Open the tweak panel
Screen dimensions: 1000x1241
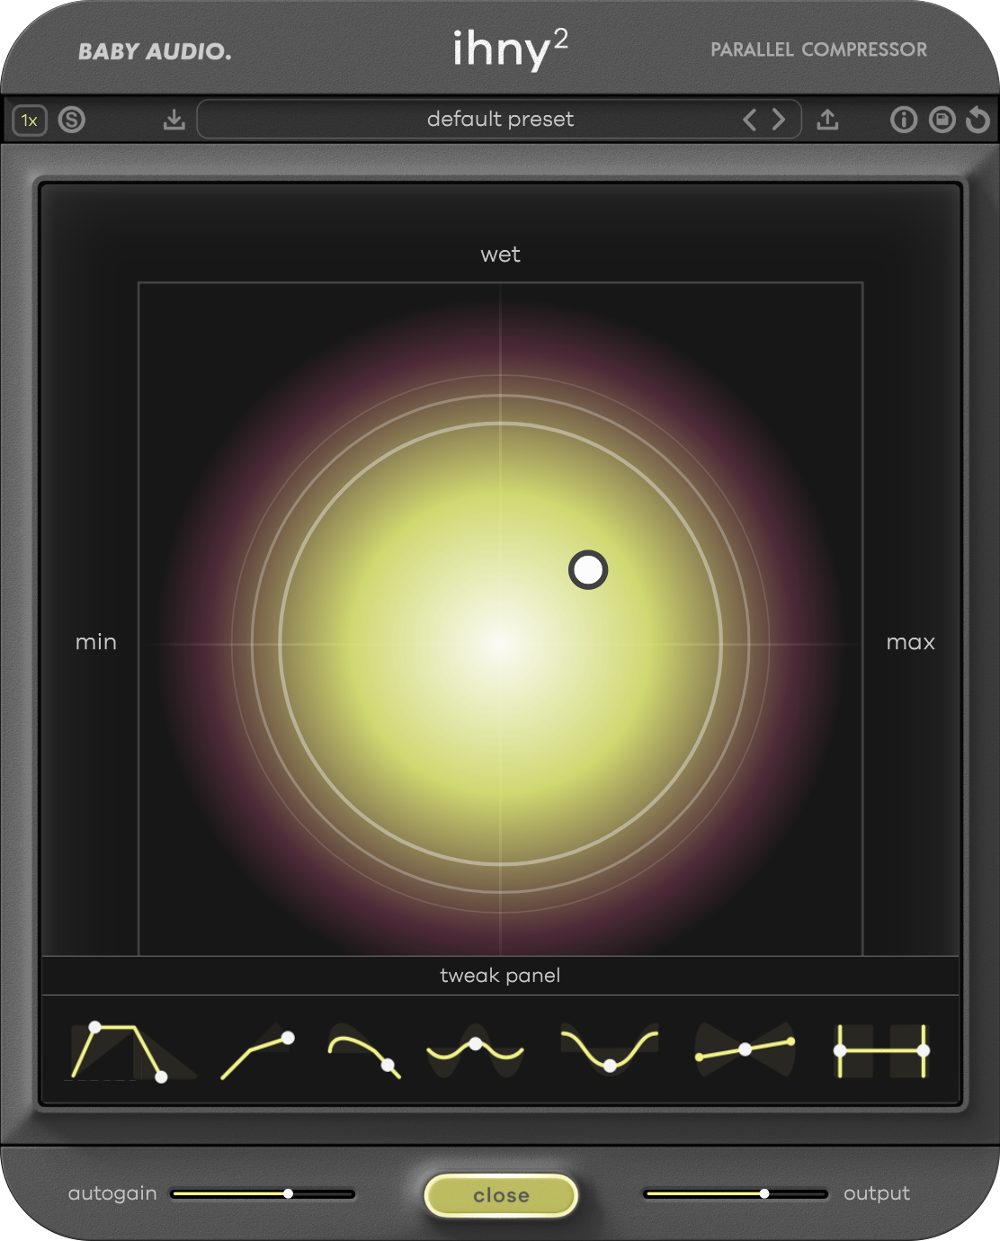(x=500, y=975)
